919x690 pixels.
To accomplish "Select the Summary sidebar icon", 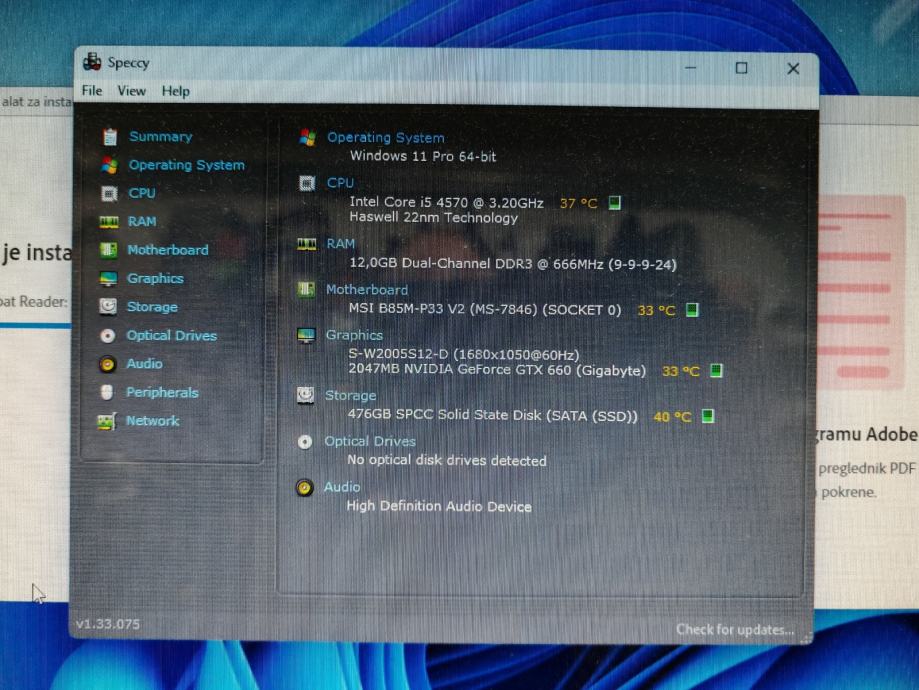I will (x=110, y=137).
